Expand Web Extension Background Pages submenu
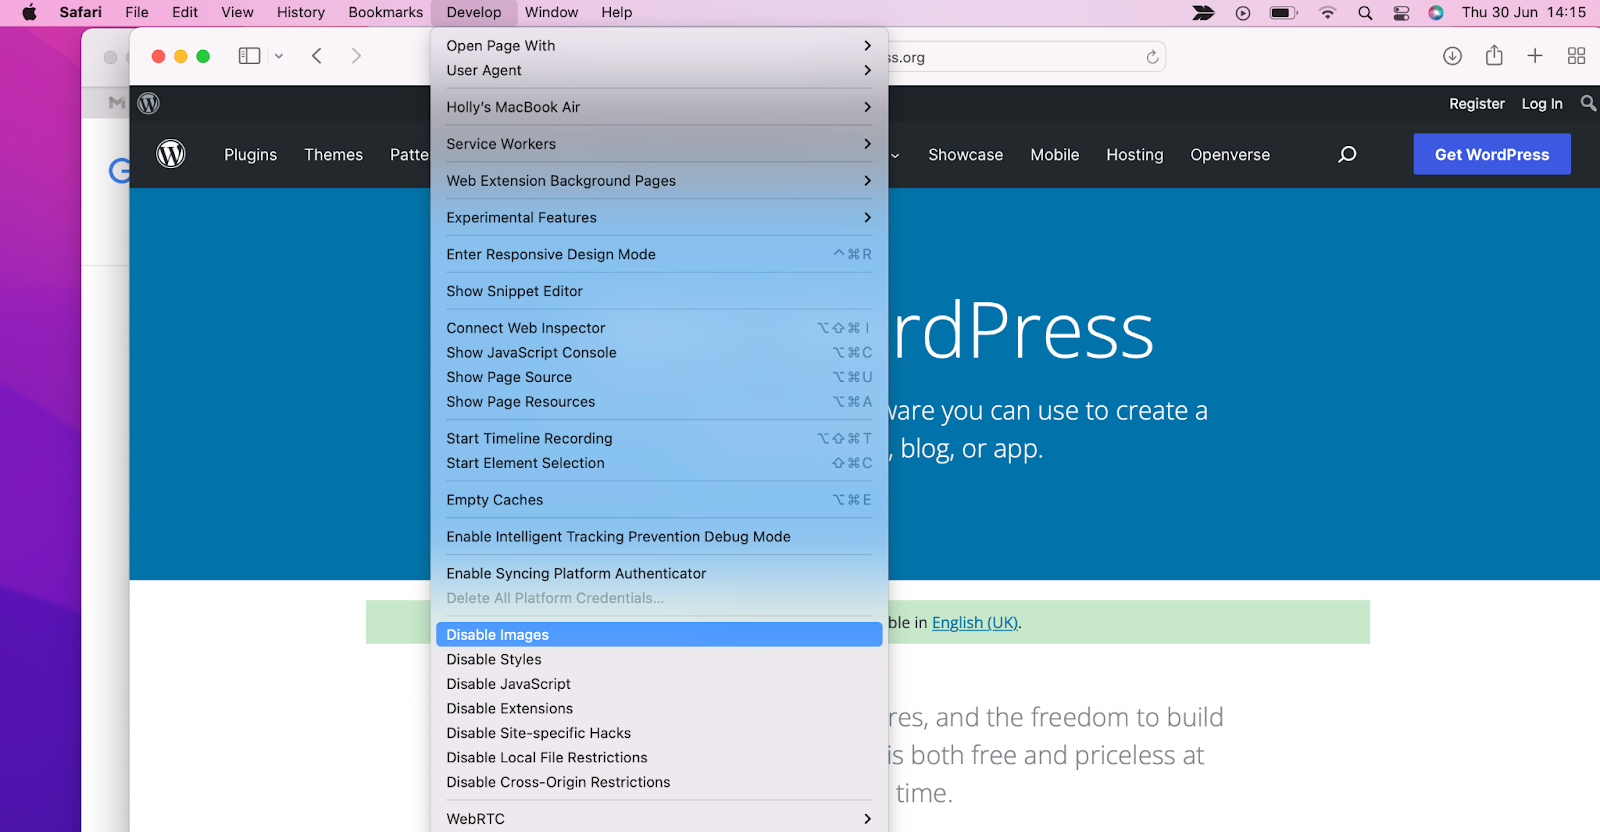This screenshot has width=1600, height=832. (659, 181)
